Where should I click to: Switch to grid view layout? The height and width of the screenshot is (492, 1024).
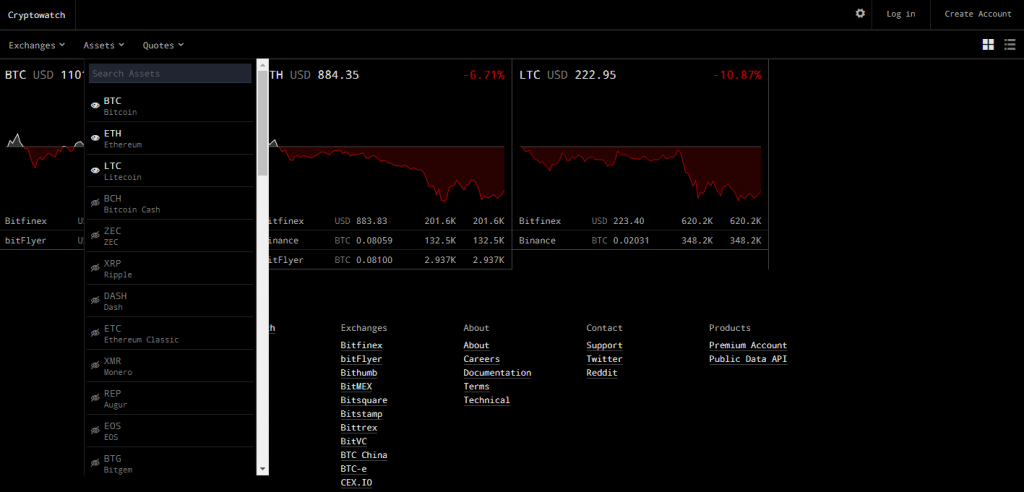pyautogui.click(x=988, y=44)
